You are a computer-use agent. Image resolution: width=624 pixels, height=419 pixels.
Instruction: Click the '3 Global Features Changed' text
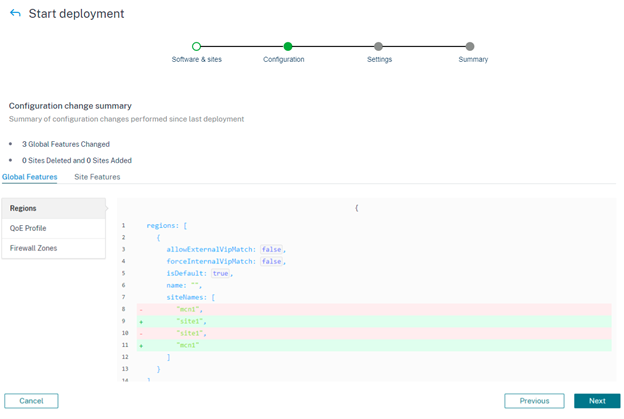pyautogui.click(x=66, y=144)
